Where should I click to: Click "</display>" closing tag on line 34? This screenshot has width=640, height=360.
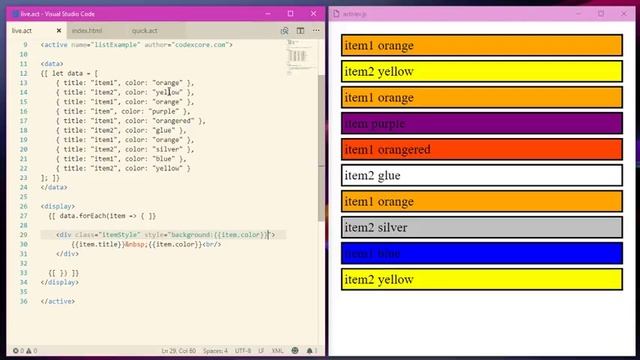pos(60,282)
